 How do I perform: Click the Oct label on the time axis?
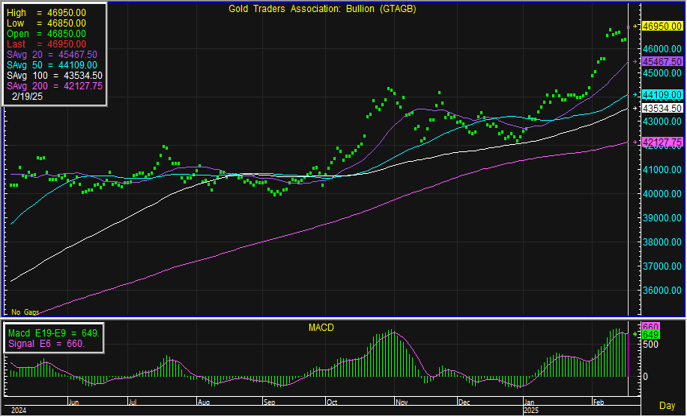(333, 399)
